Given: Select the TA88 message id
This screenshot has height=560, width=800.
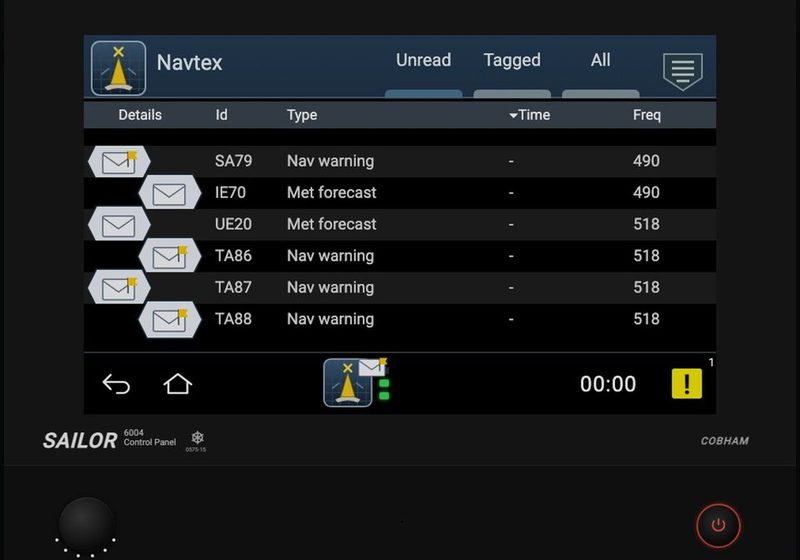Looking at the screenshot, I should pyautogui.click(x=233, y=319).
